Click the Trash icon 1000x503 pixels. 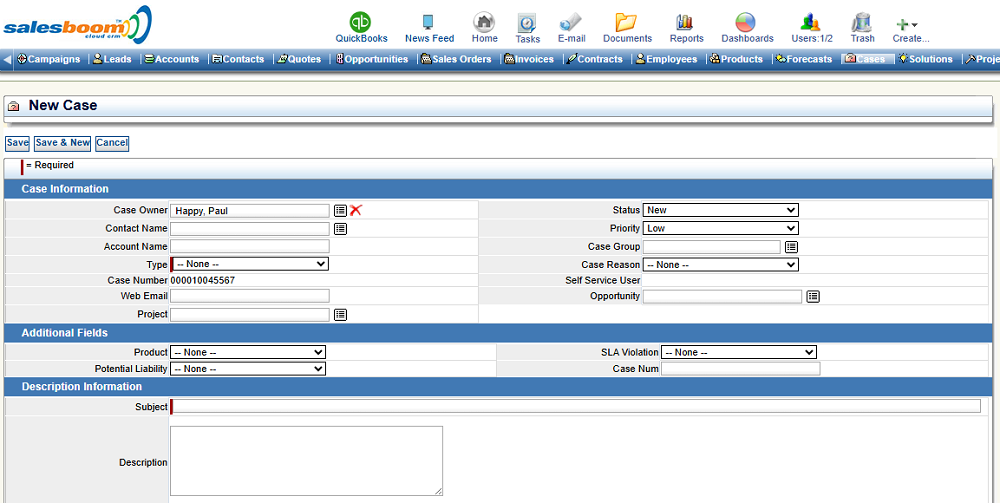(862, 22)
